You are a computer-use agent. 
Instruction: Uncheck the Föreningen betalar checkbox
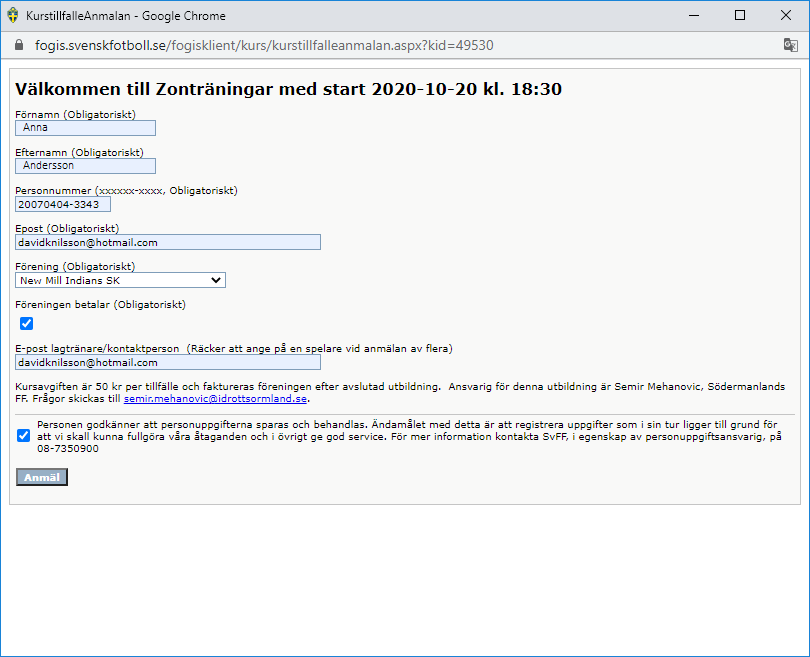click(x=26, y=323)
